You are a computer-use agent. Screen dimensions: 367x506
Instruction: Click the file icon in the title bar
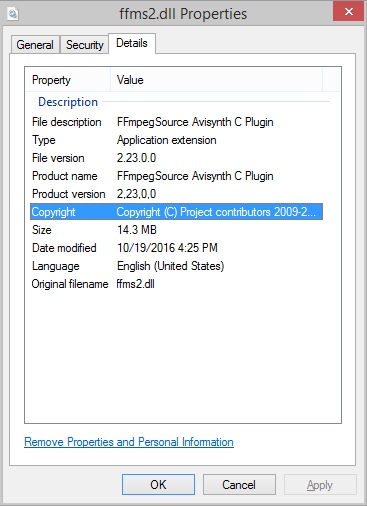click(13, 14)
